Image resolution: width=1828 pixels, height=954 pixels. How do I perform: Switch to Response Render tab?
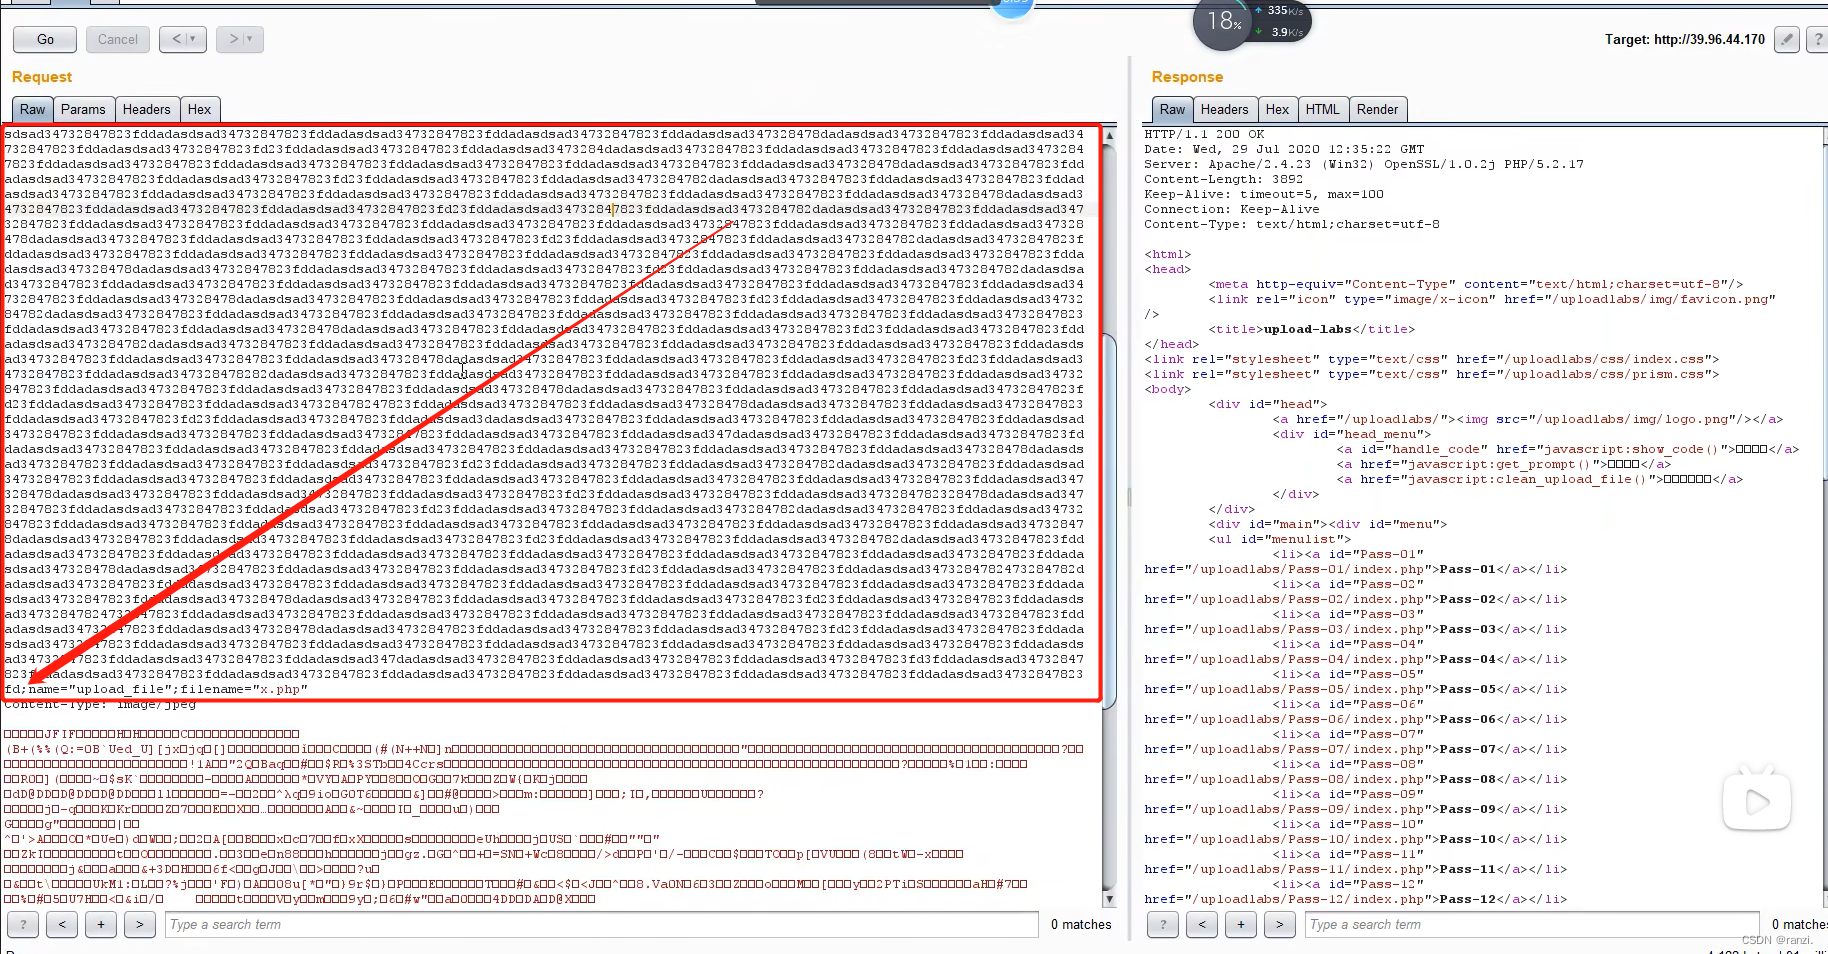[1378, 109]
